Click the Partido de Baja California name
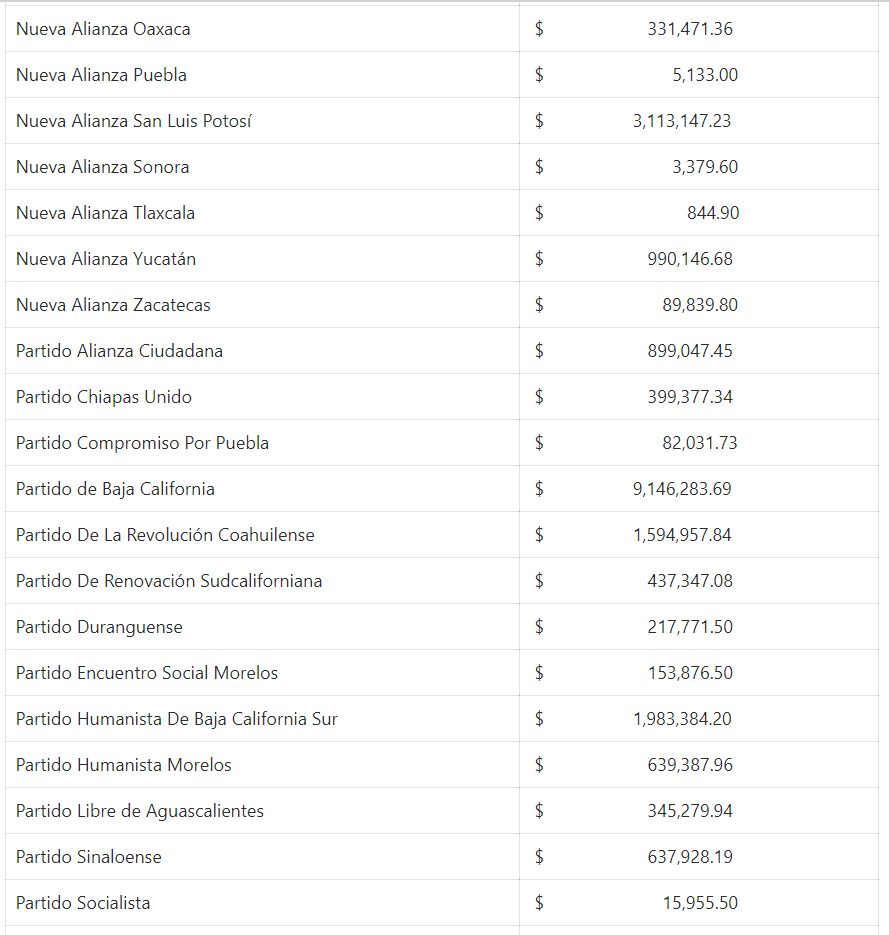This screenshot has height=935, width=889. (115, 489)
